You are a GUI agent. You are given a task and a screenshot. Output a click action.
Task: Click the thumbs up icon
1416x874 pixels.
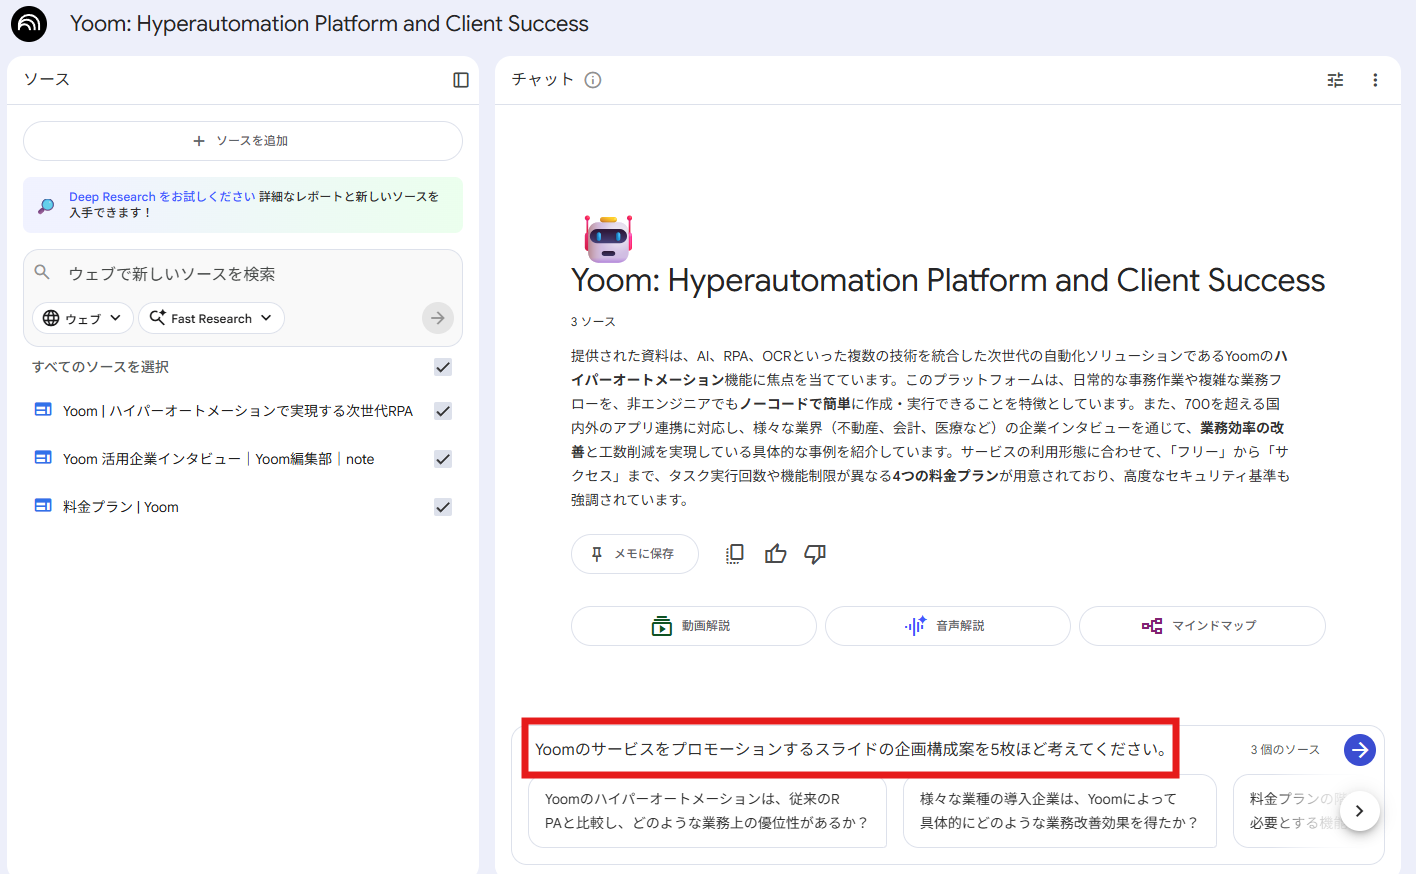coord(775,554)
